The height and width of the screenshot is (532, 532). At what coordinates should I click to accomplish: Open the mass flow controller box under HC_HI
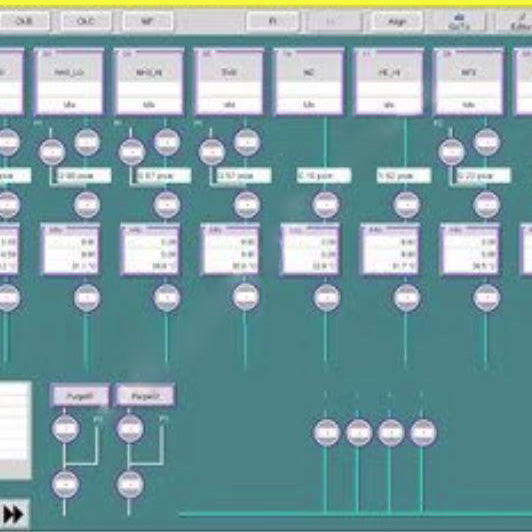(390, 249)
